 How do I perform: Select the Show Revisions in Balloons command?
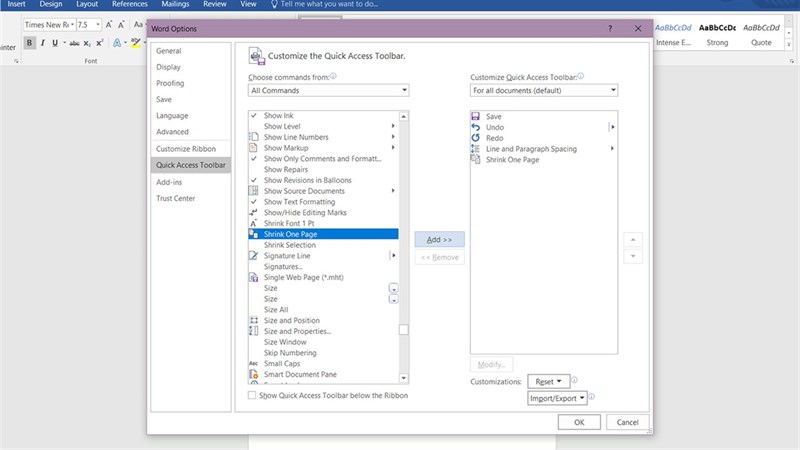[x=323, y=180]
